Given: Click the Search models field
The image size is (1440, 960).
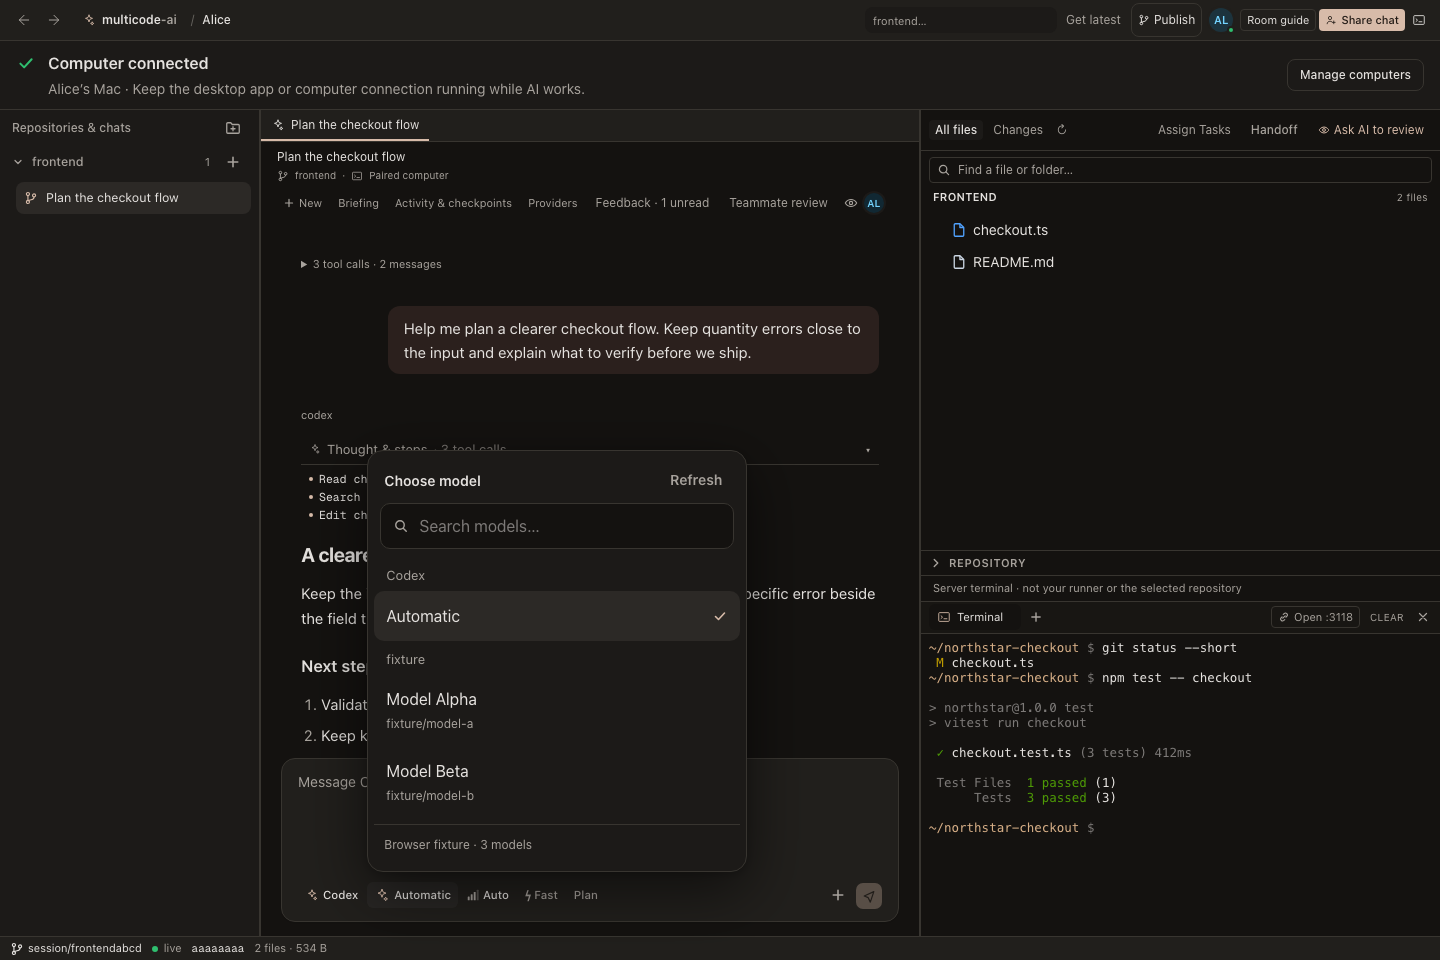Looking at the screenshot, I should 557,526.
